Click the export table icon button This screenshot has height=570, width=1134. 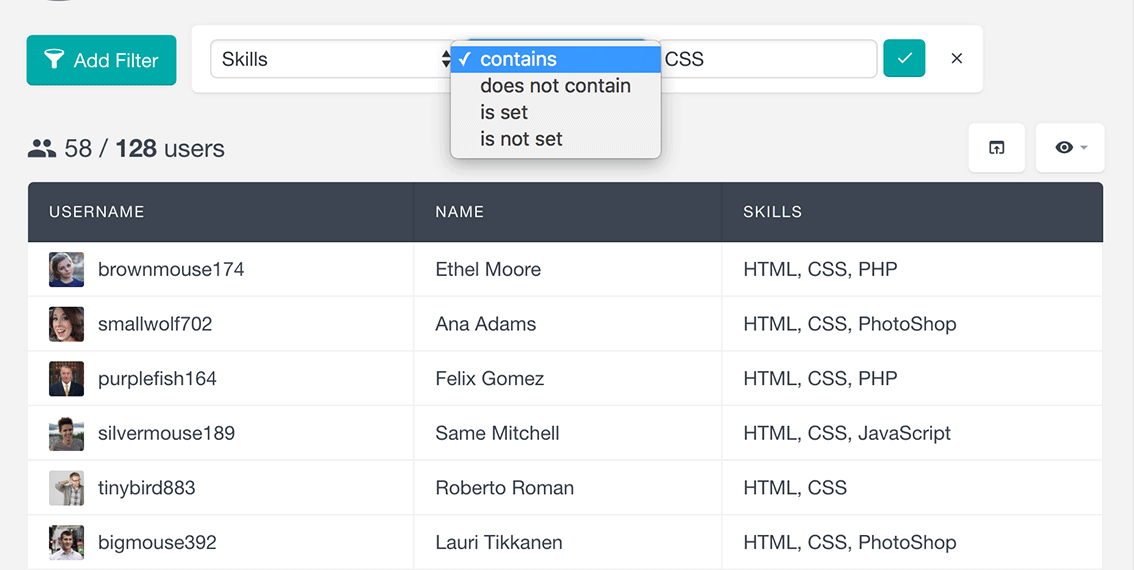coord(996,148)
